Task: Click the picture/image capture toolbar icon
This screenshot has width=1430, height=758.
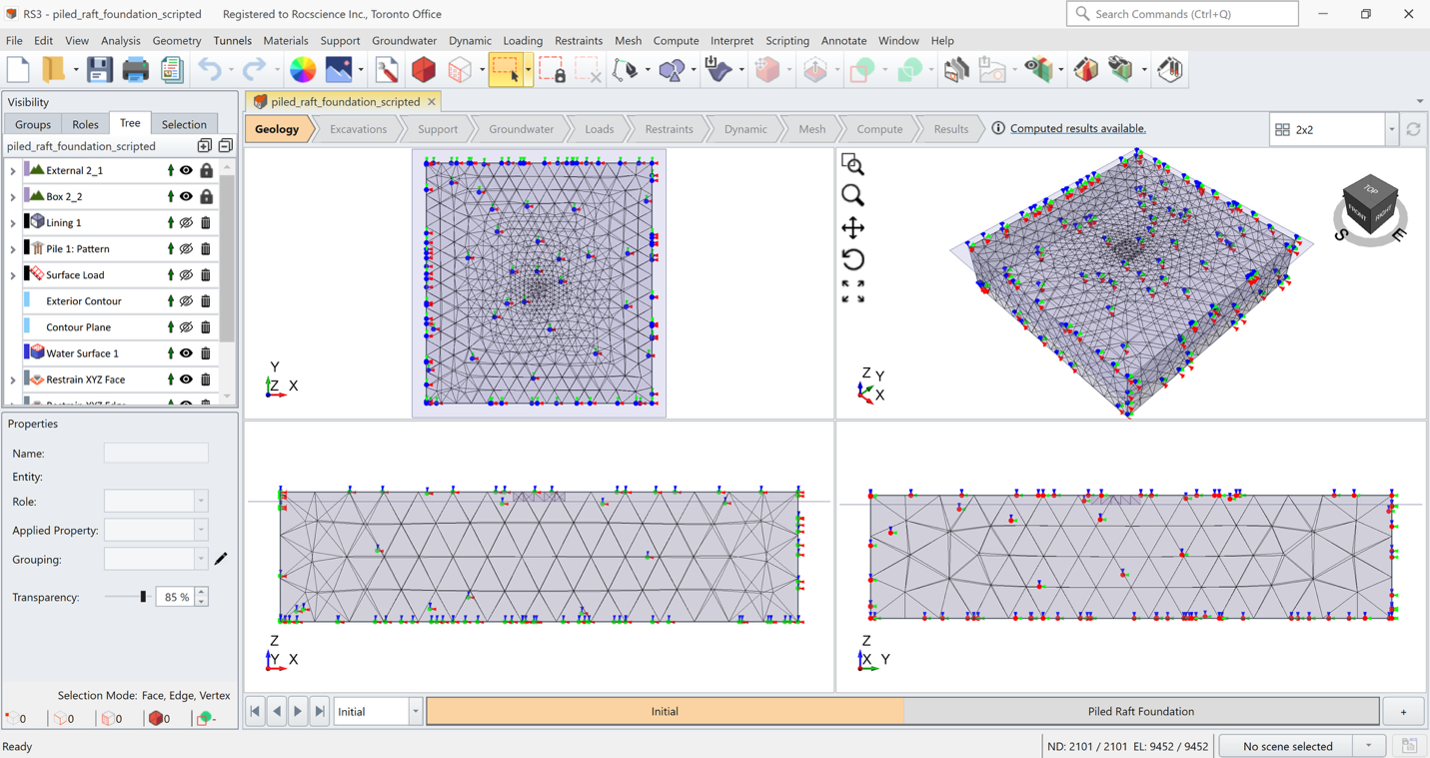Action: (x=338, y=70)
